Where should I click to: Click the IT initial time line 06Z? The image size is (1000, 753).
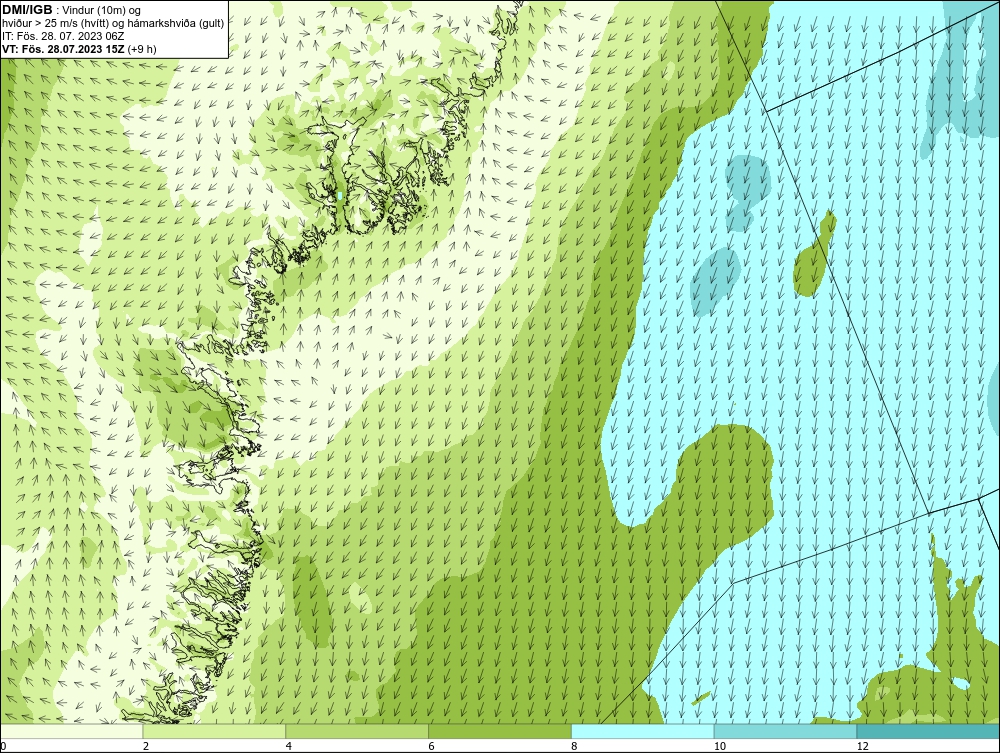click(x=63, y=36)
